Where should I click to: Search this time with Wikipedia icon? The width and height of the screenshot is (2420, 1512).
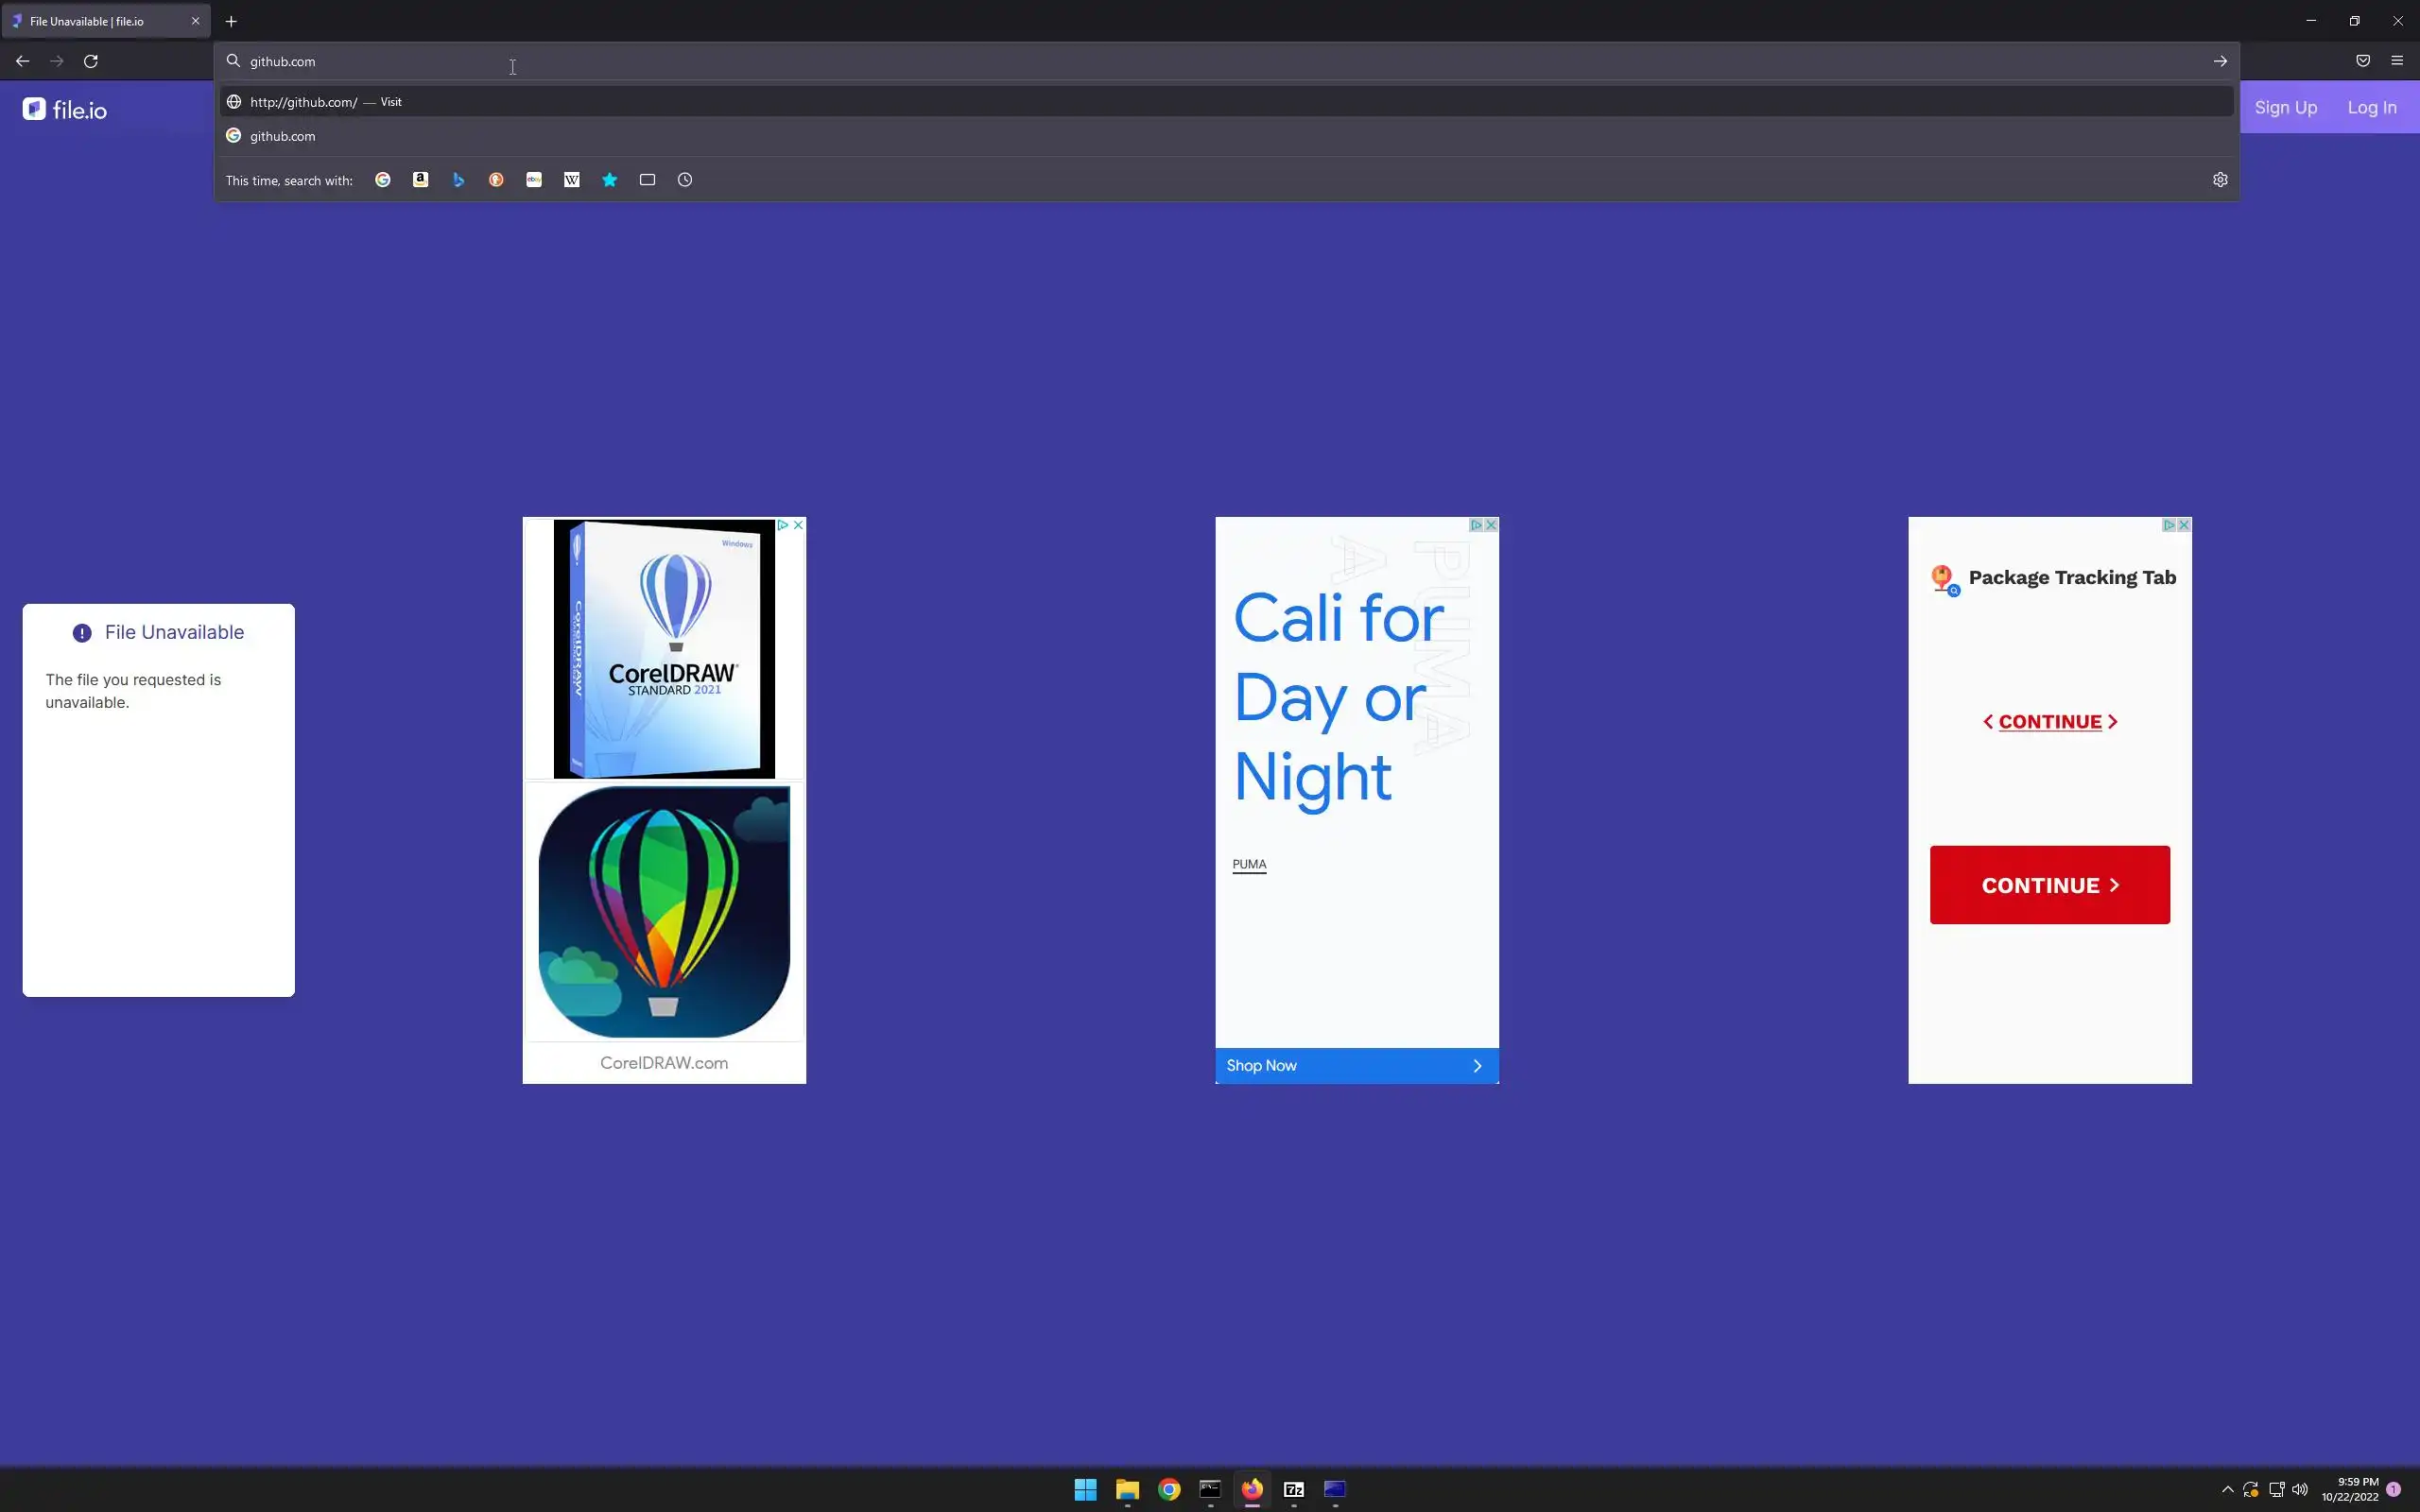[x=572, y=180]
